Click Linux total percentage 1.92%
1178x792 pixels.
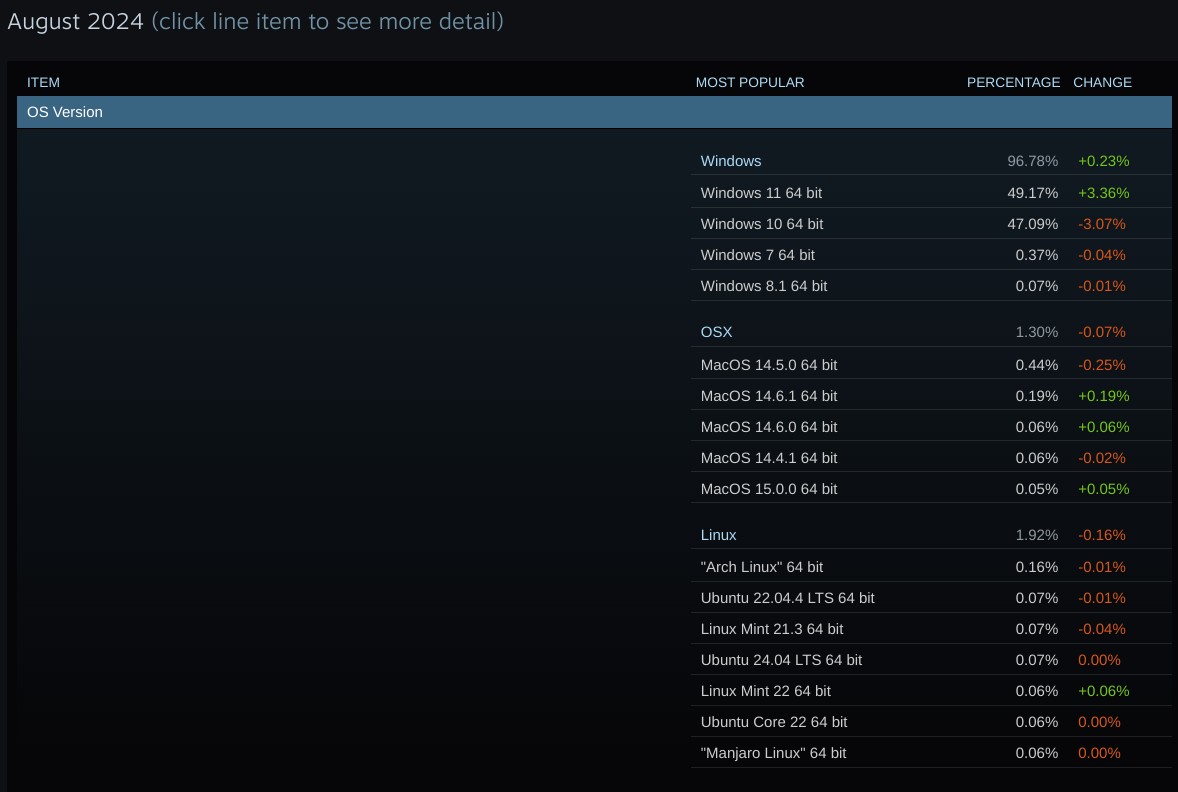tap(1037, 535)
